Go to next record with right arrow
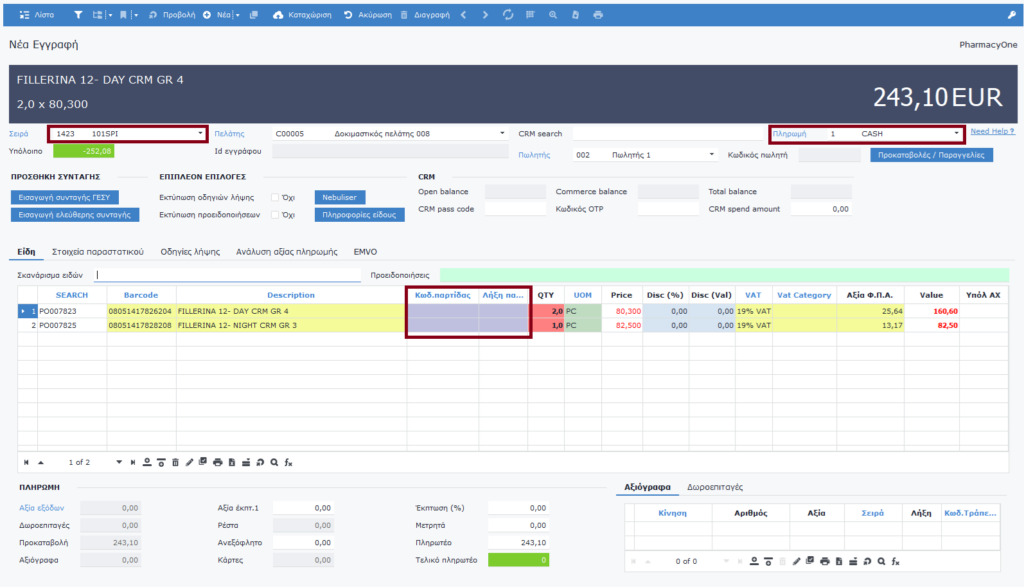1024x587 pixels. (485, 15)
